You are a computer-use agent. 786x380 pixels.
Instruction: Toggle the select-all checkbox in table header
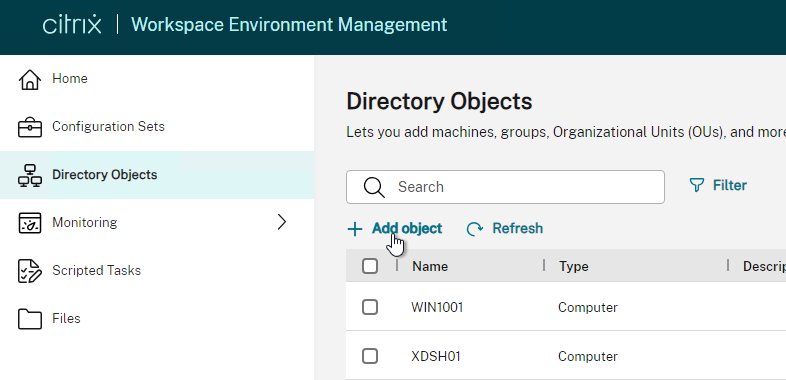370,266
